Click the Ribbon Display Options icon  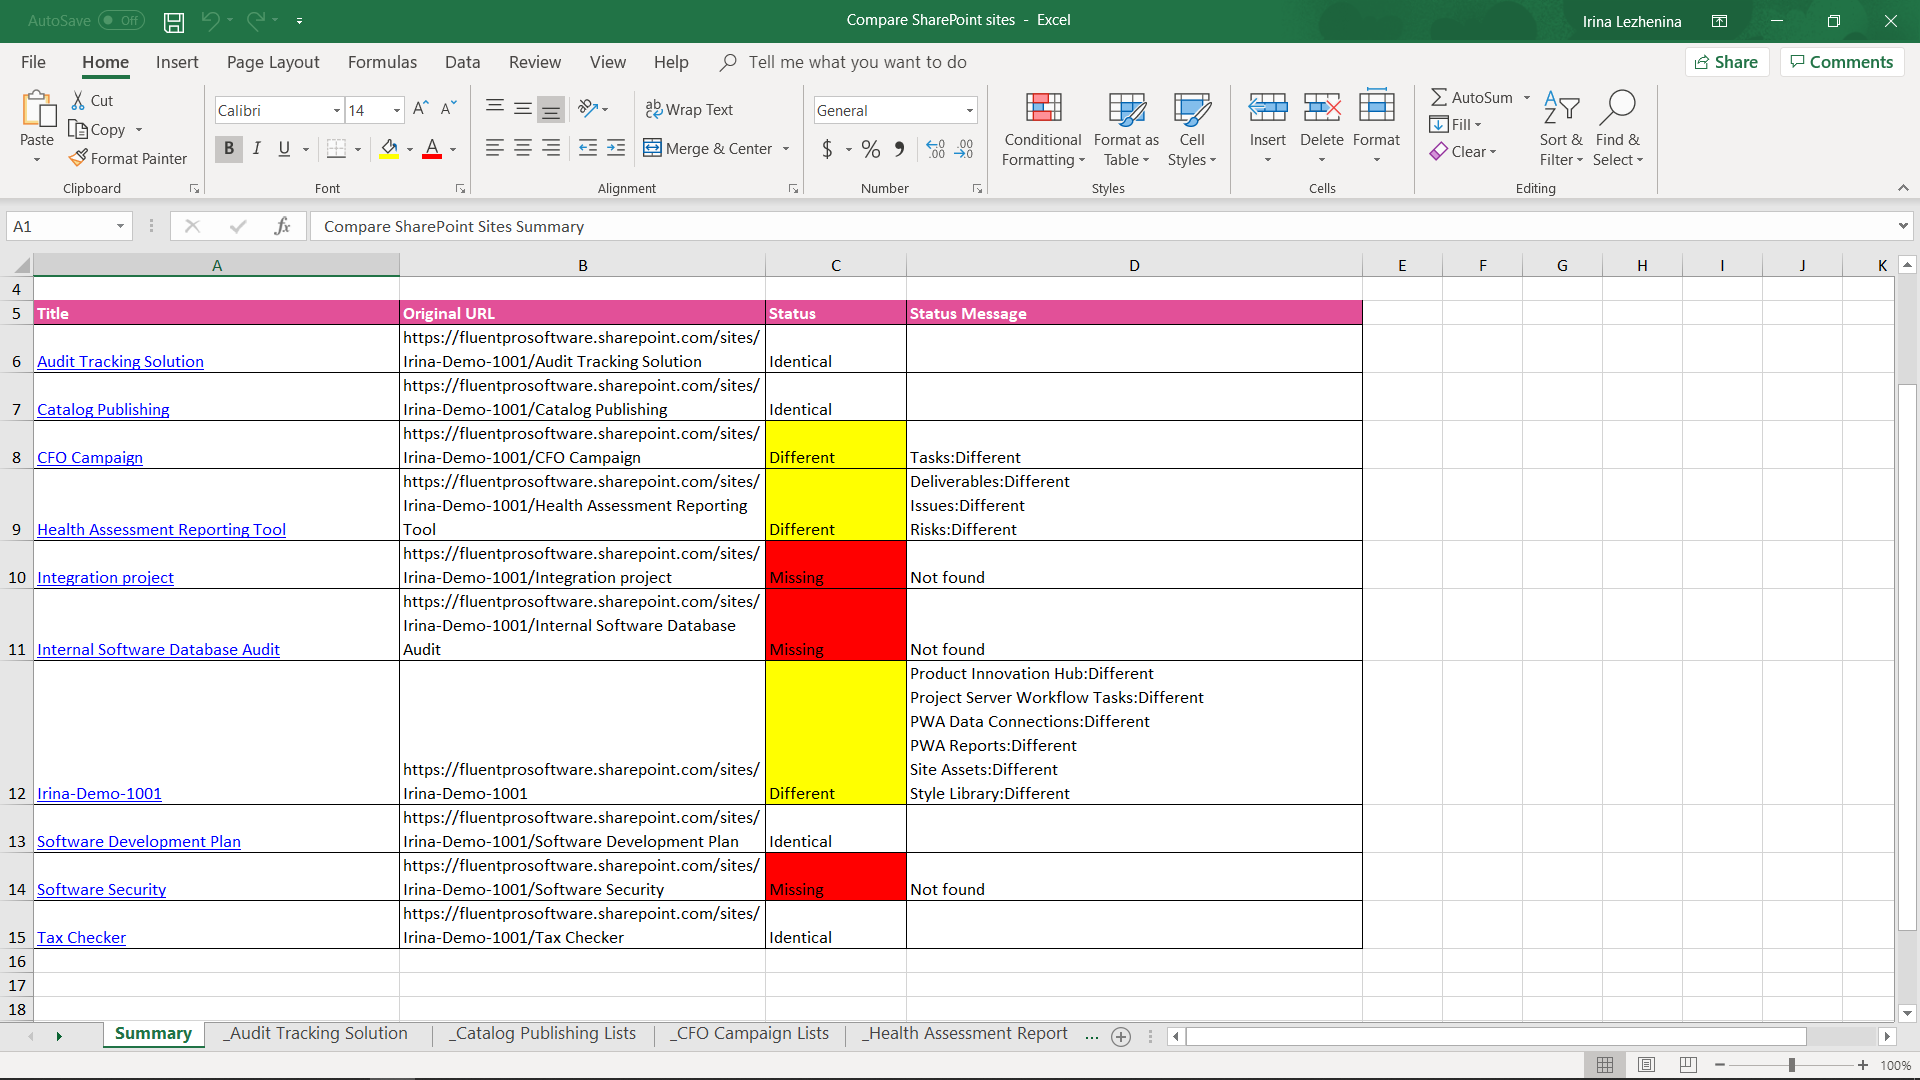click(1719, 21)
